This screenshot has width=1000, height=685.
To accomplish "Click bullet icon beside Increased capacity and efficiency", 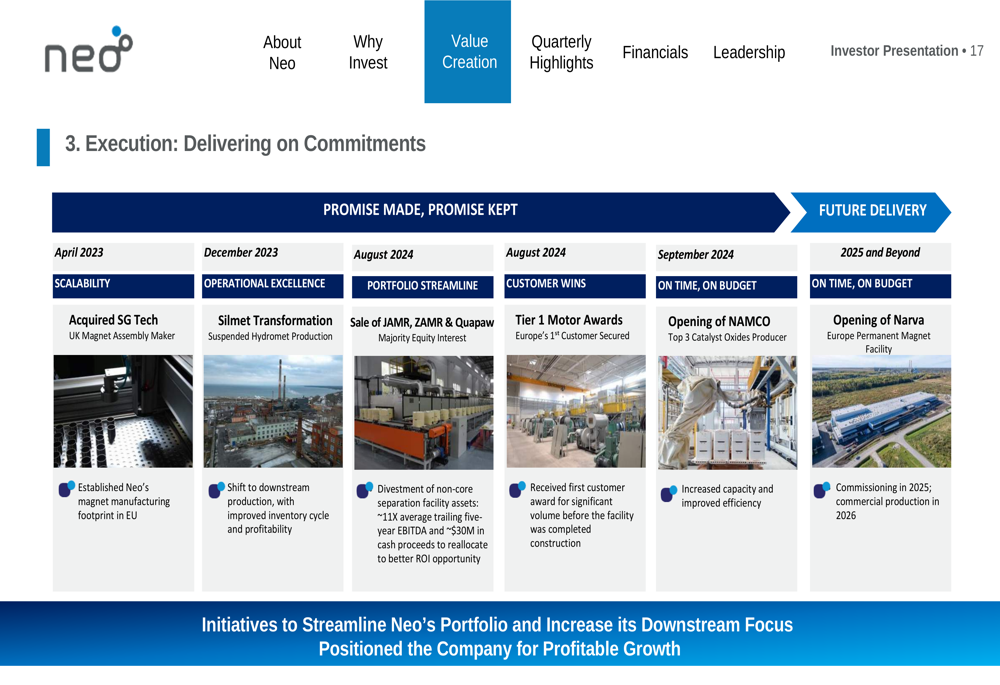I will point(668,493).
